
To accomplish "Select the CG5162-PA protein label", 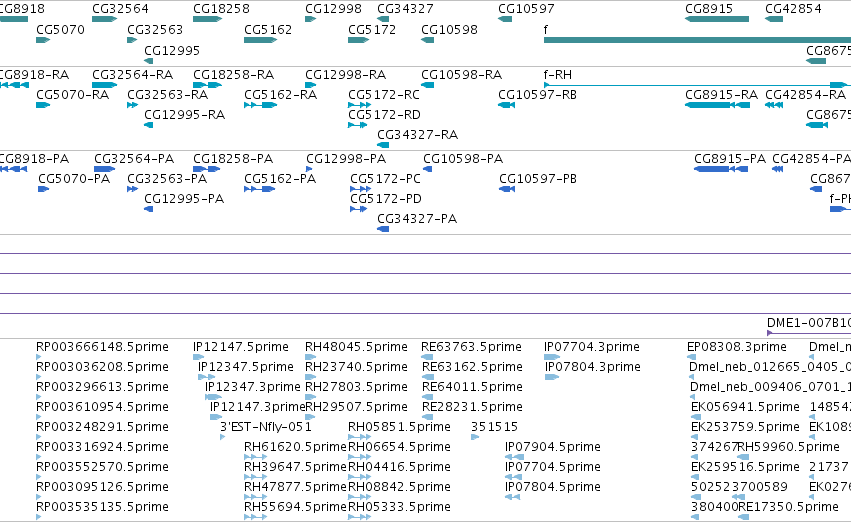I will [x=280, y=179].
